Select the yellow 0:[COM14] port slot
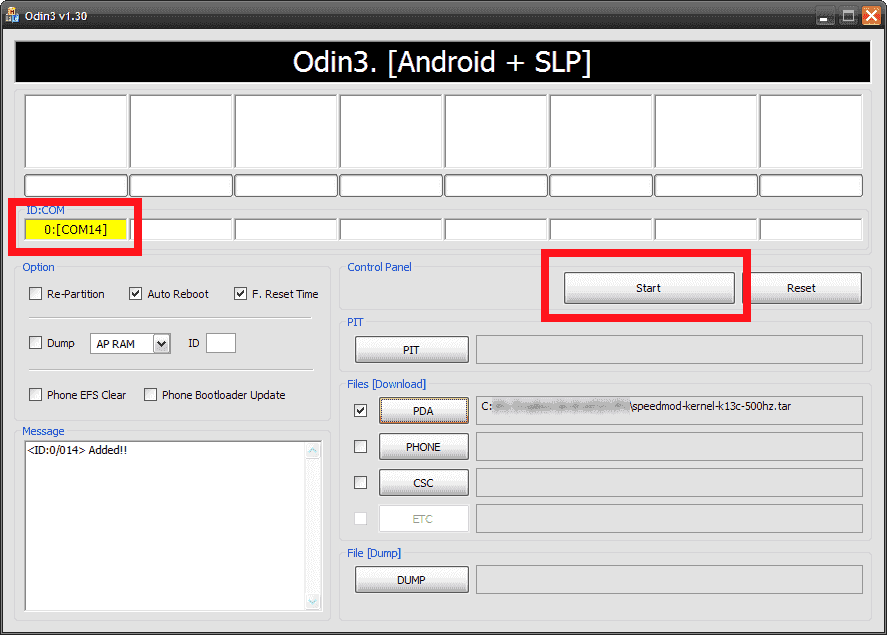The image size is (887, 635). click(x=76, y=230)
